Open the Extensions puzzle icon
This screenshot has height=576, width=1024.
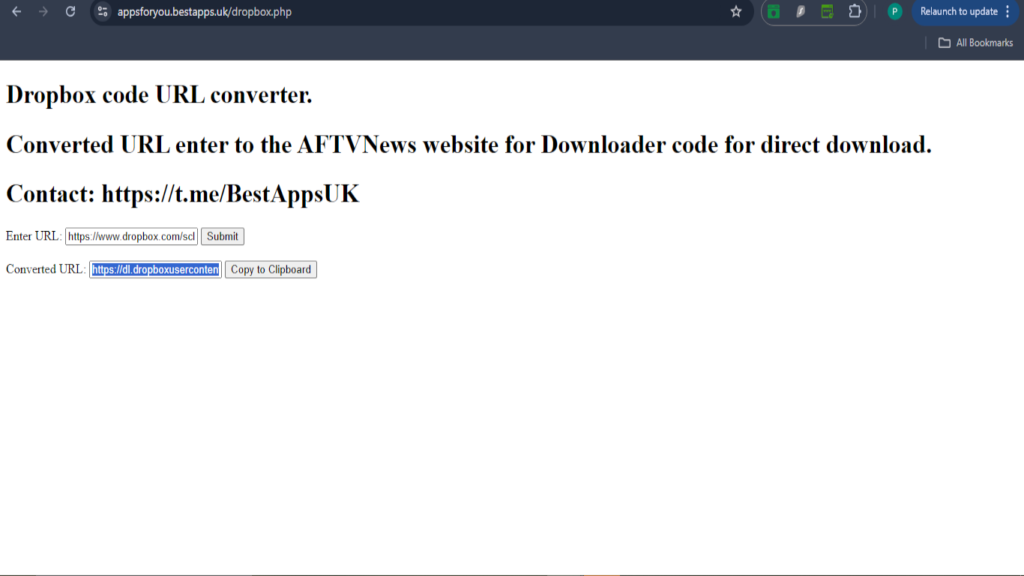854,12
